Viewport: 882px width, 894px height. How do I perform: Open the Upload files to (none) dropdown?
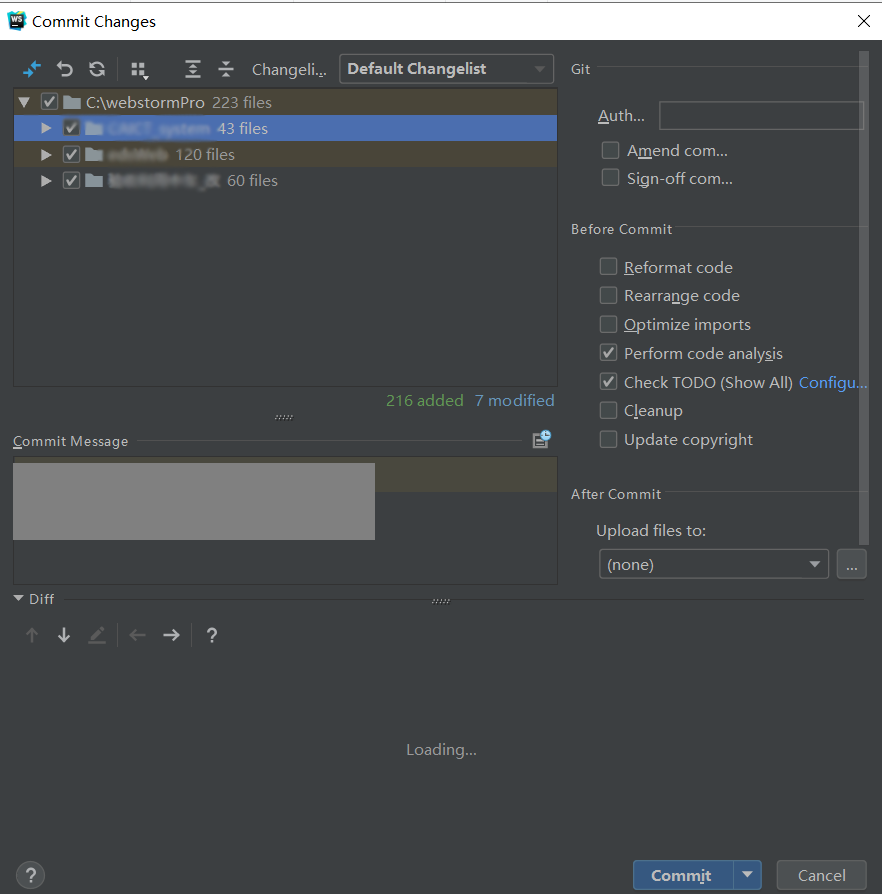(714, 564)
